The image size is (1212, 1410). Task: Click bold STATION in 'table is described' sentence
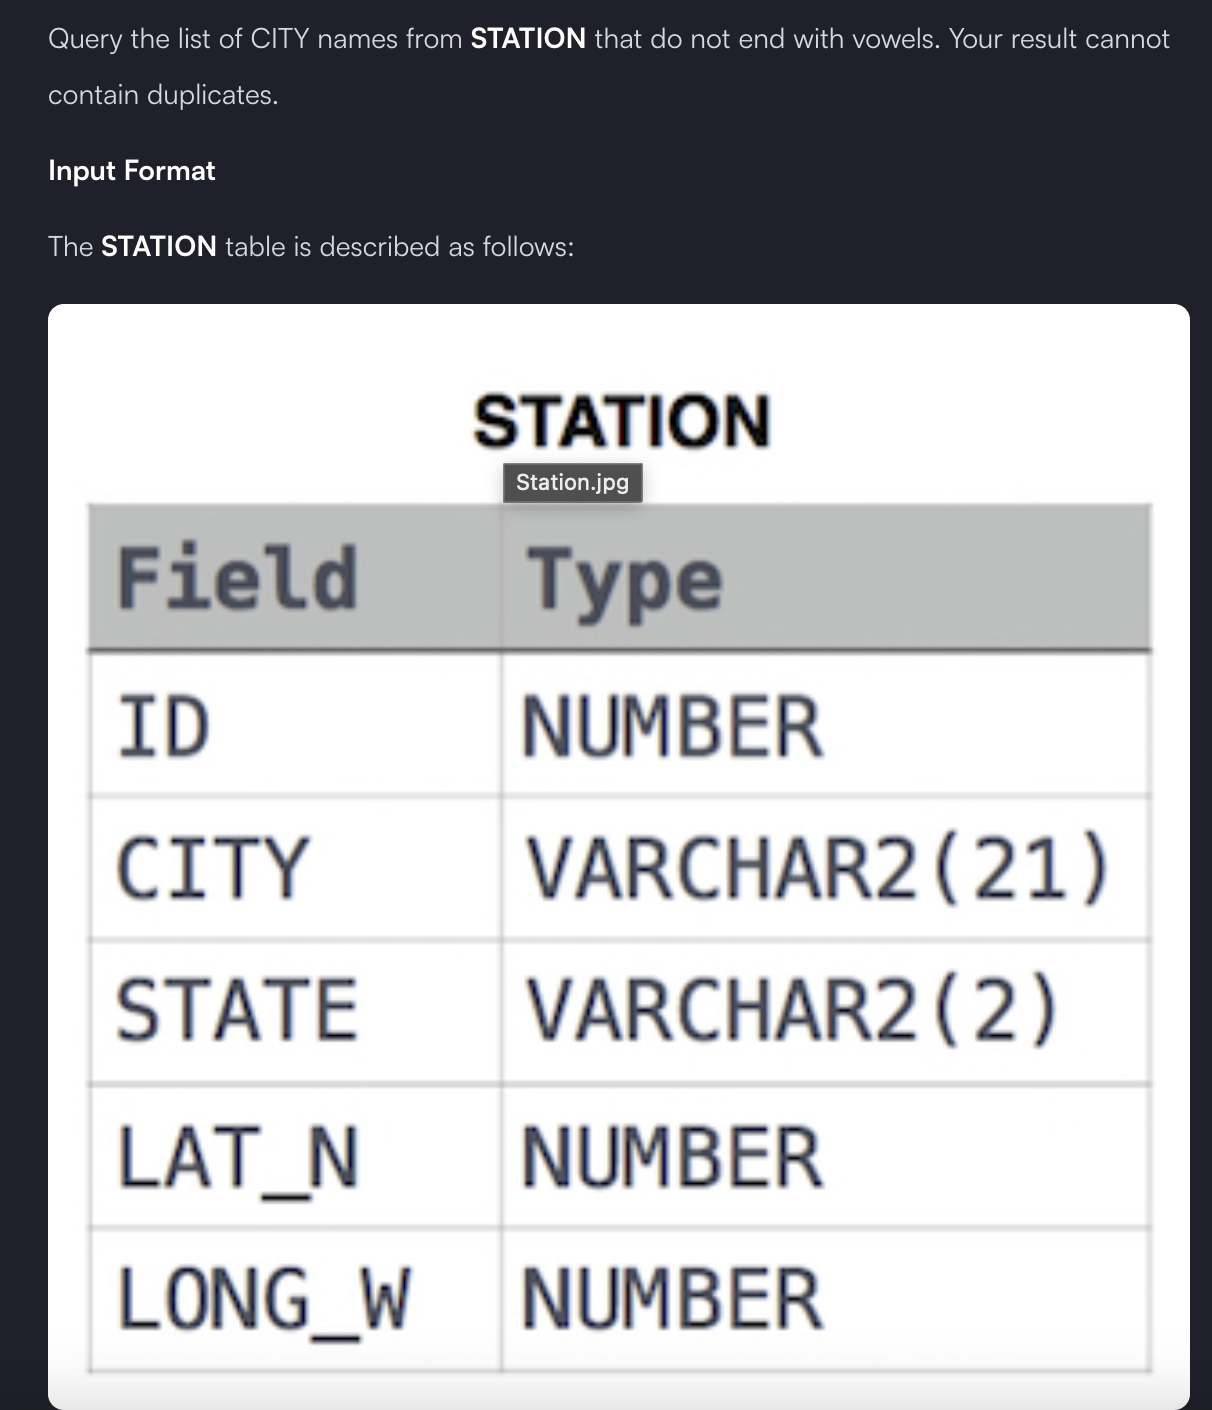point(159,246)
